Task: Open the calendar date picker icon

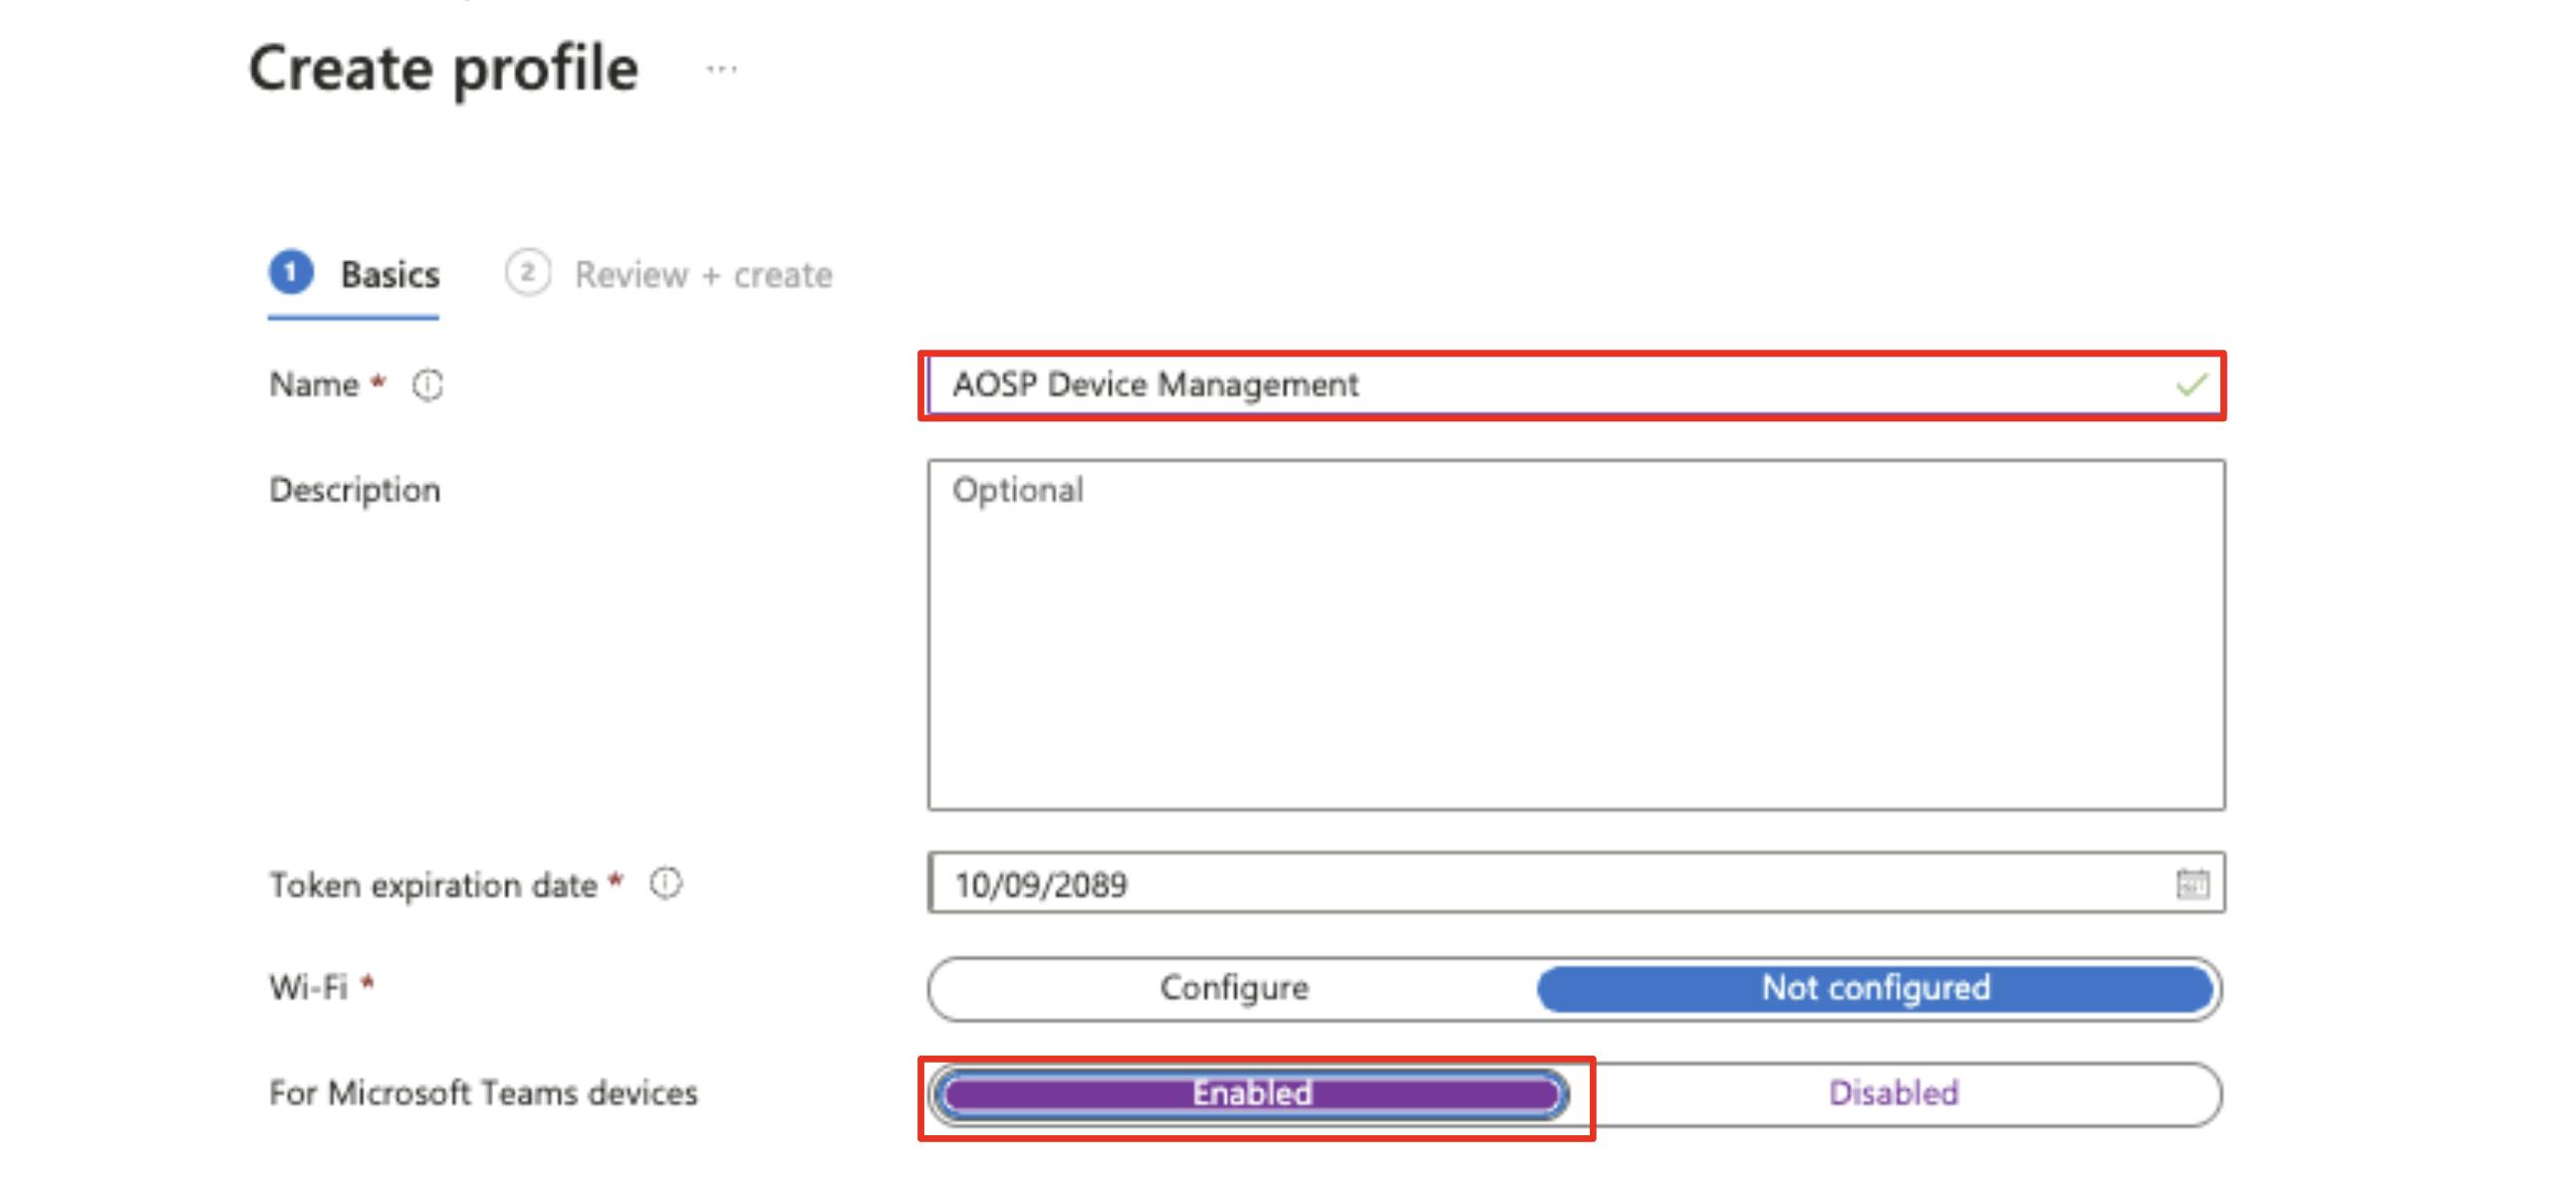Action: [x=2192, y=884]
